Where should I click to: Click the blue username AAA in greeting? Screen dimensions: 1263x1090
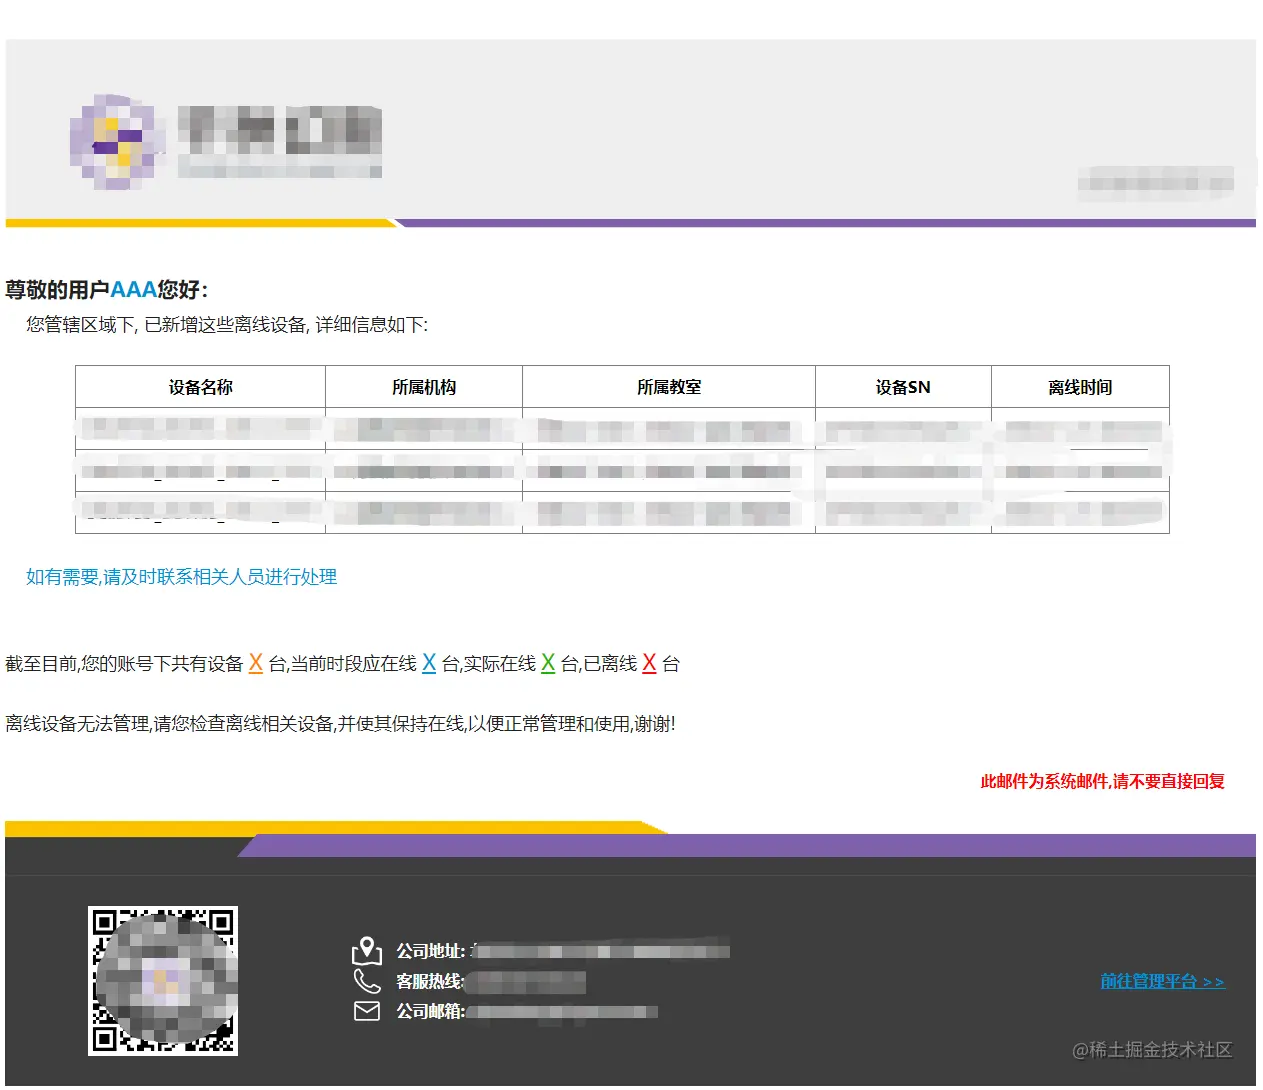pyautogui.click(x=133, y=290)
